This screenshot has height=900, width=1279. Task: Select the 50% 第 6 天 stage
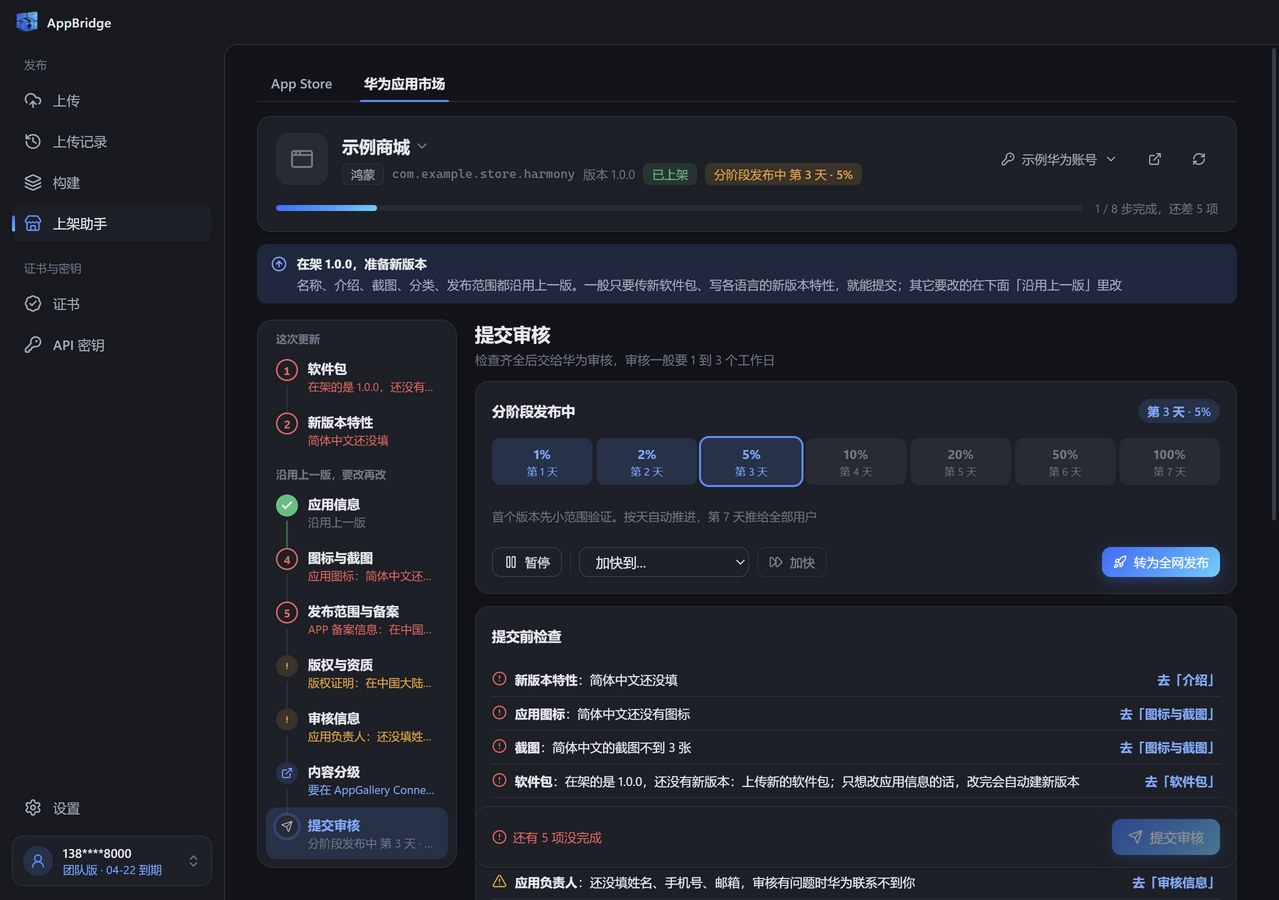pyautogui.click(x=1065, y=462)
